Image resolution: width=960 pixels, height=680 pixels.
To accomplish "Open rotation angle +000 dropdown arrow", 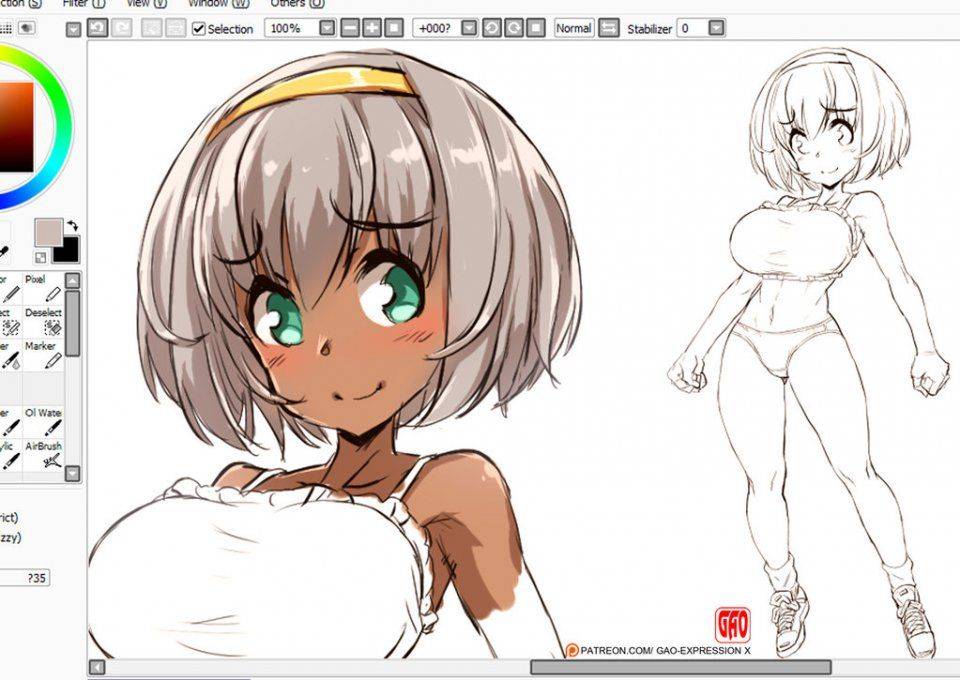I will [469, 28].
